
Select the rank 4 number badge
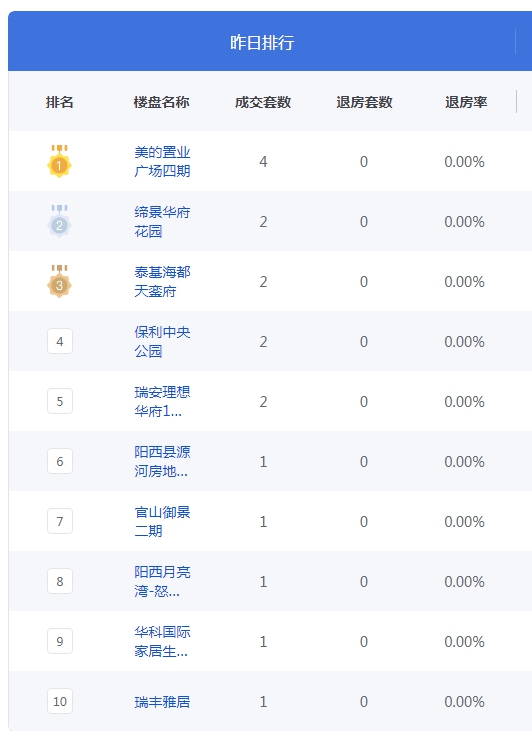[60, 341]
